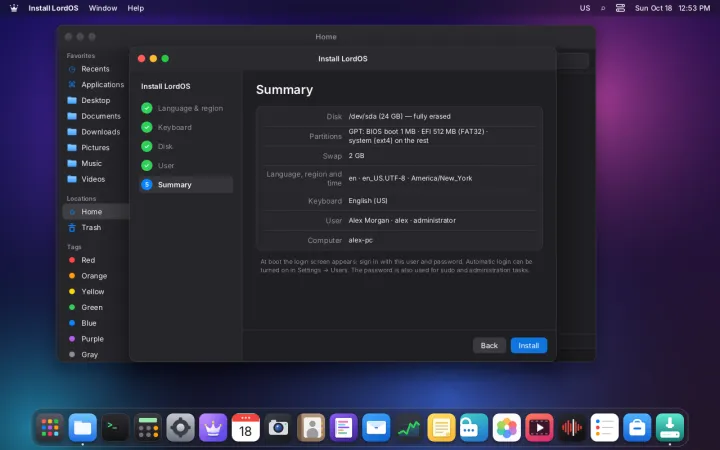Open the voice recorder waveform dock icon

[572, 428]
